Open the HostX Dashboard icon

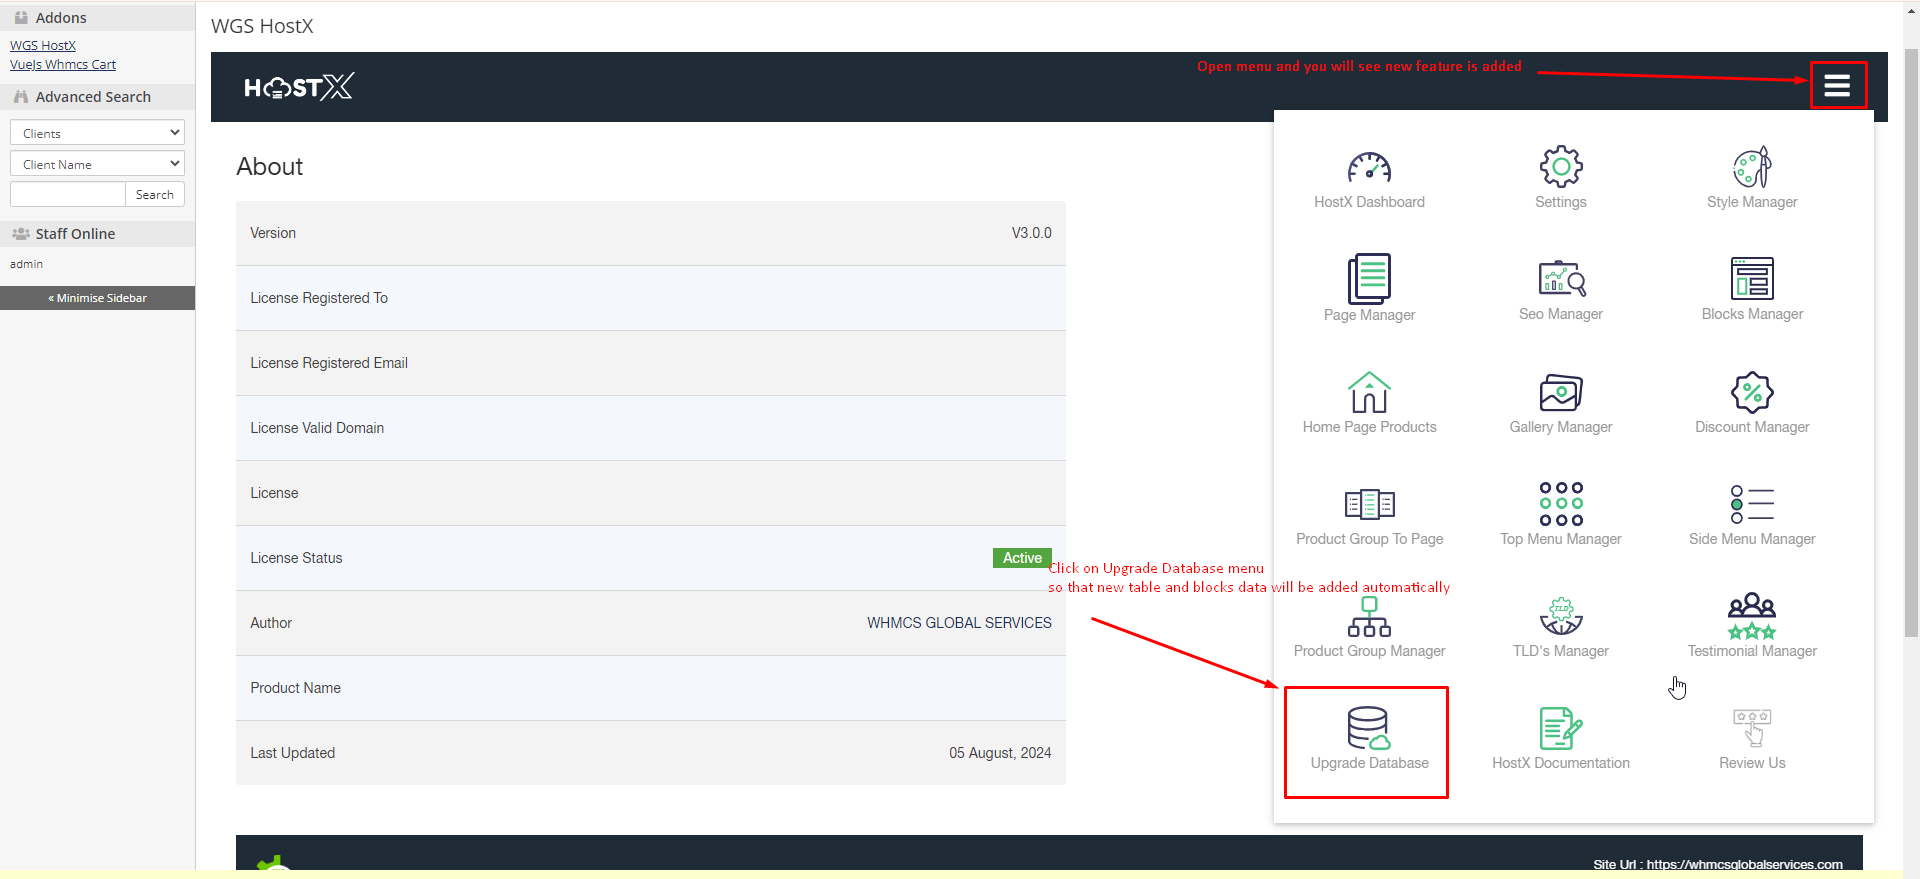click(x=1369, y=168)
